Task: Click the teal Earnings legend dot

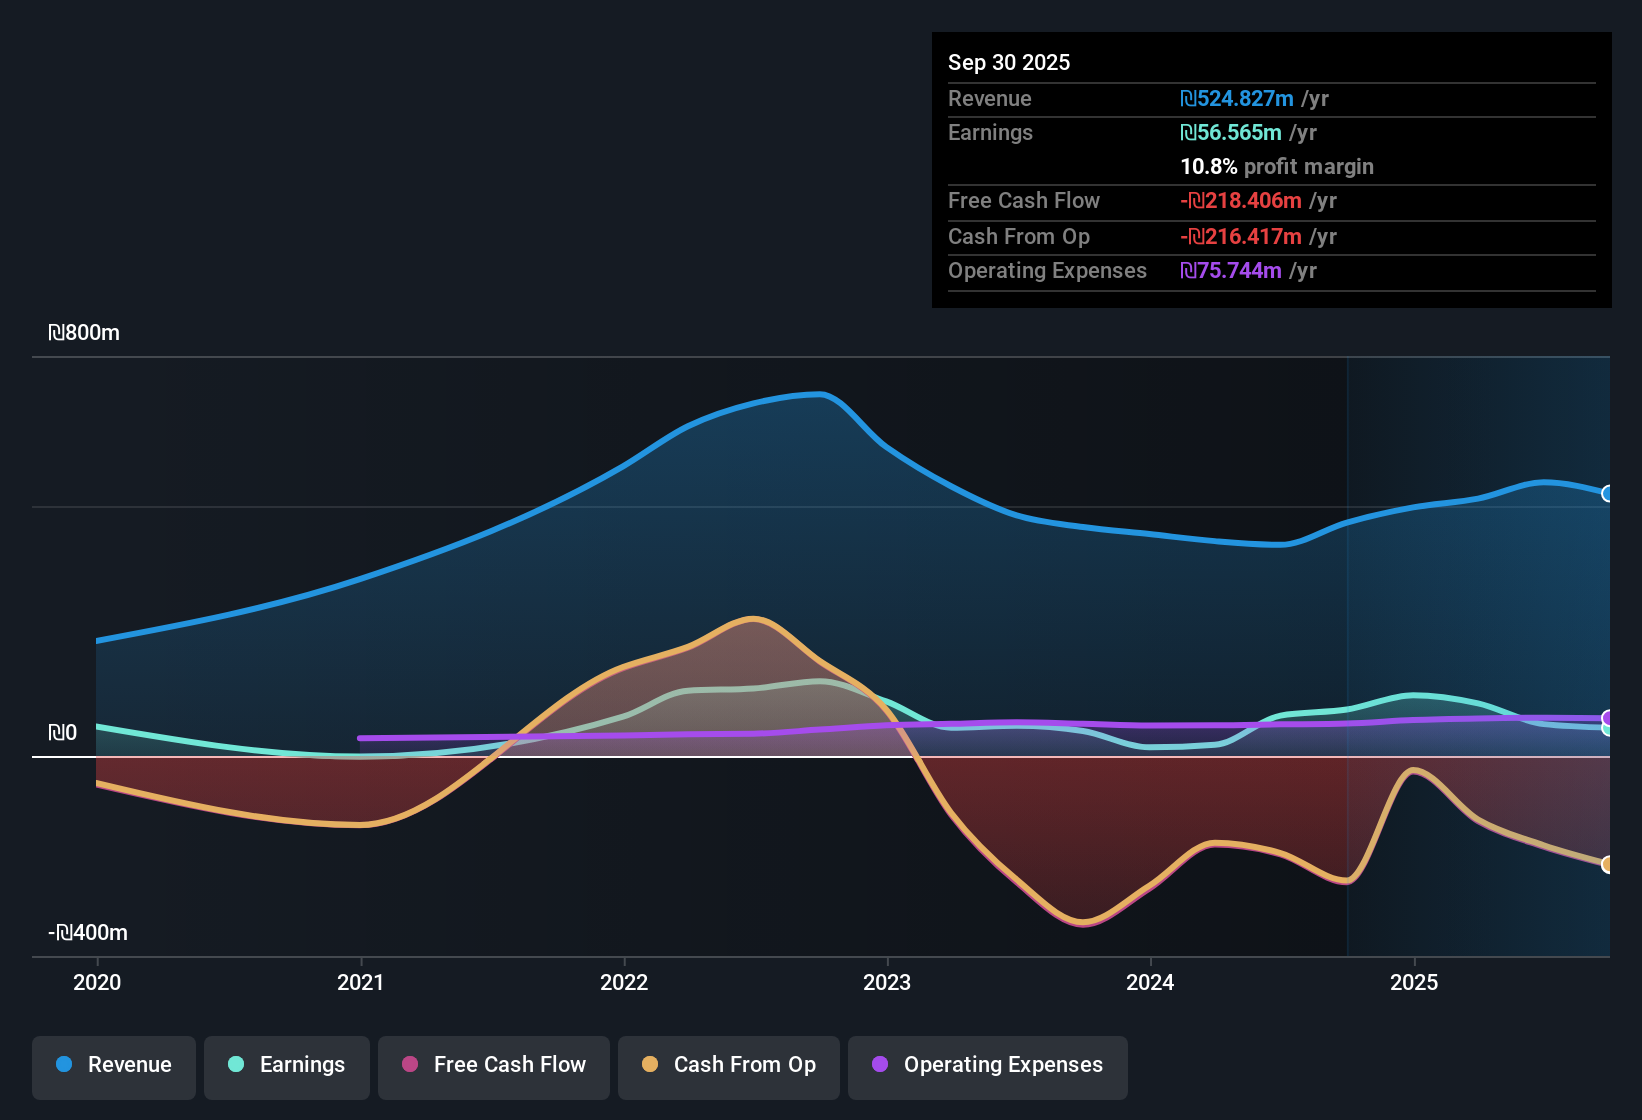Action: point(235,1065)
